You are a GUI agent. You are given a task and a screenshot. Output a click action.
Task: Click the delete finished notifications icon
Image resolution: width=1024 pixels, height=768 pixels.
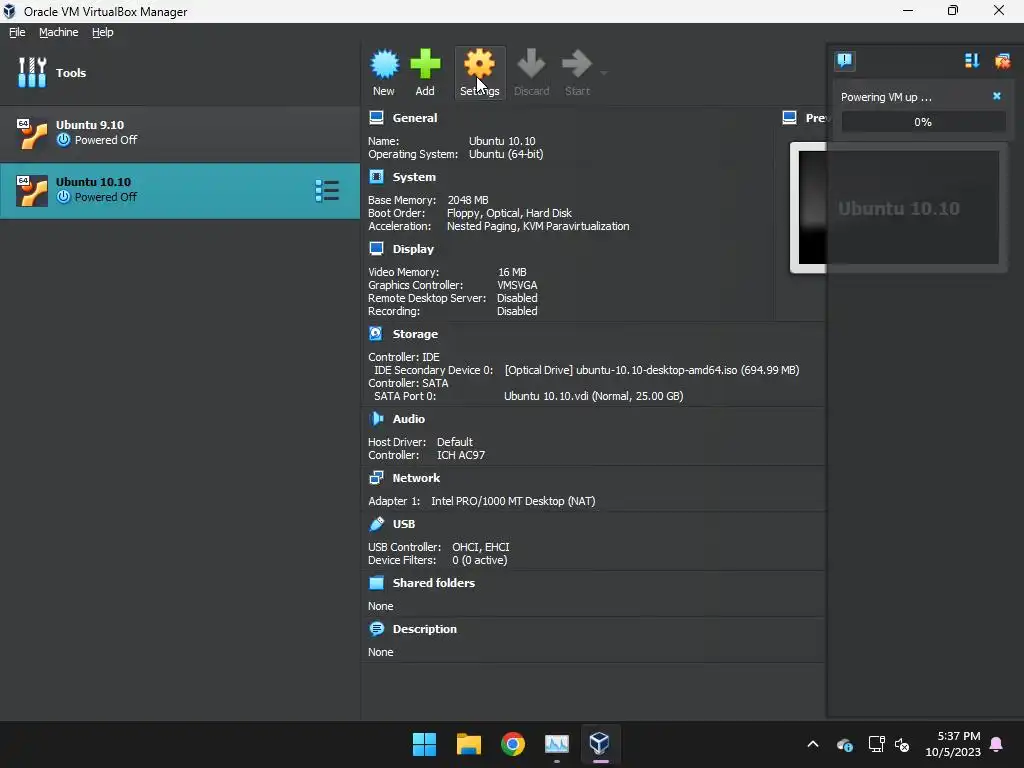(x=1002, y=61)
